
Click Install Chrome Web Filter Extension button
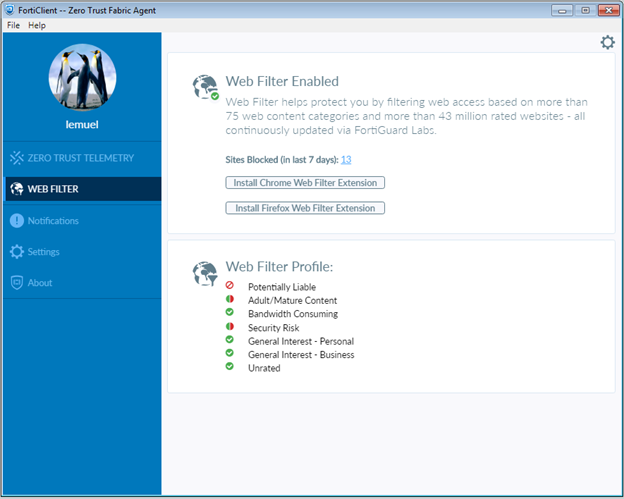click(x=305, y=183)
